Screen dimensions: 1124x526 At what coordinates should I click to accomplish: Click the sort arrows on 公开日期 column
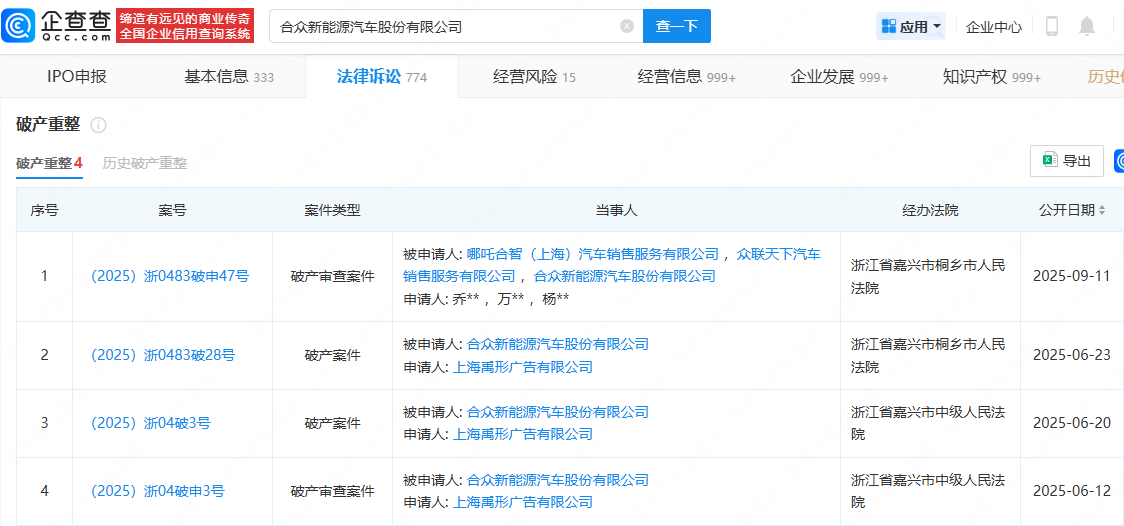1102,210
